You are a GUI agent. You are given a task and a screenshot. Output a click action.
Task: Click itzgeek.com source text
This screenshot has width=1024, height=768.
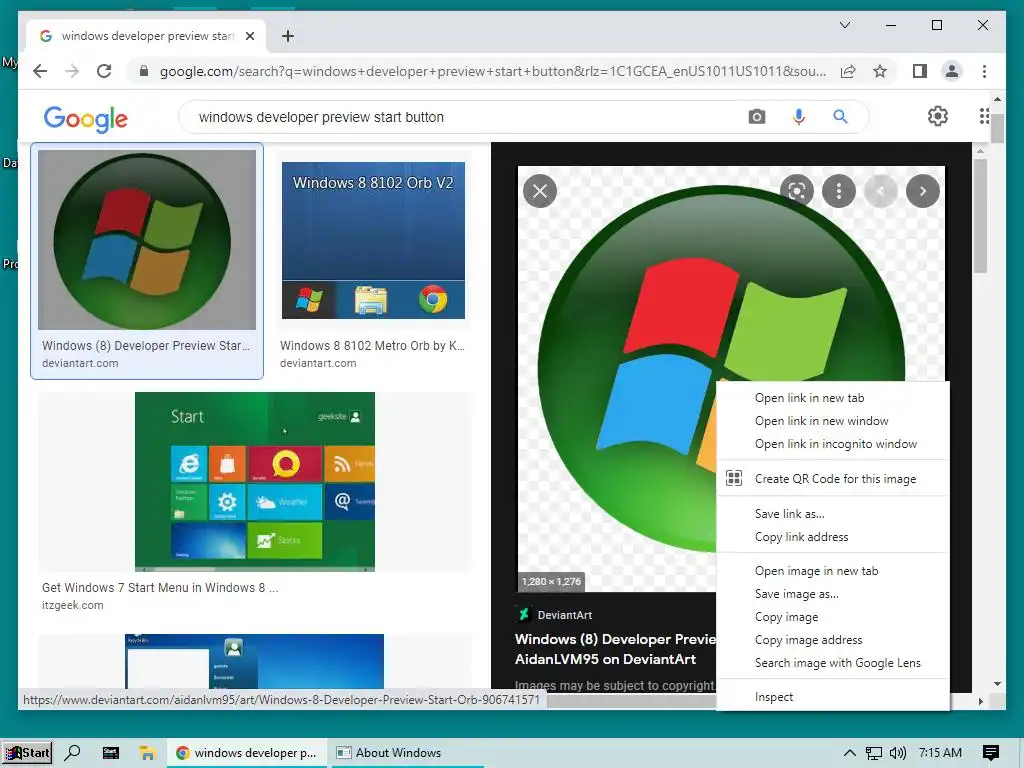coord(72,605)
